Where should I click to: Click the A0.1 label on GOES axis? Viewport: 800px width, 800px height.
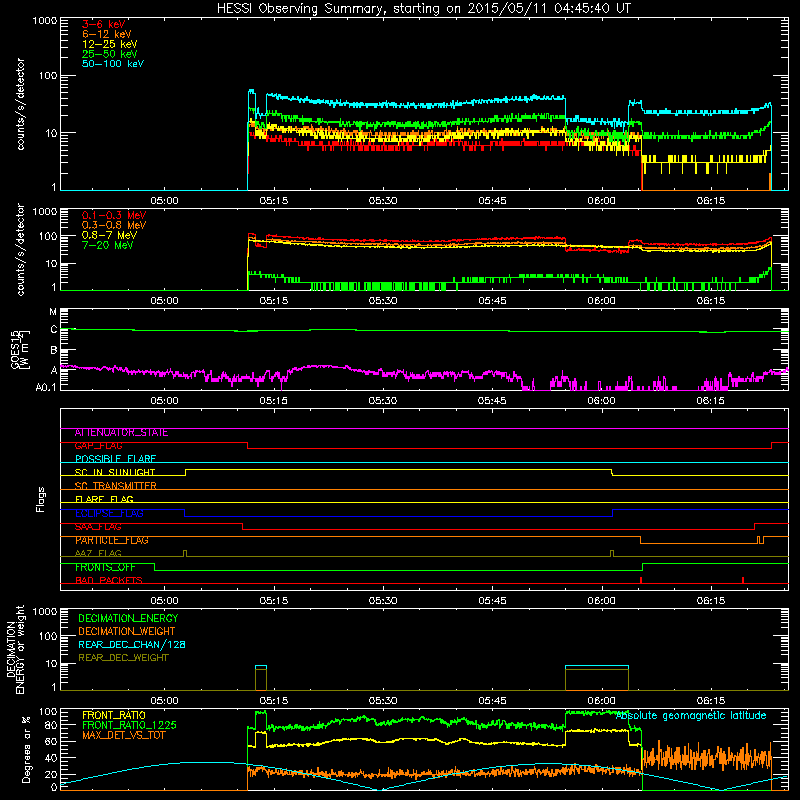[x=46, y=388]
